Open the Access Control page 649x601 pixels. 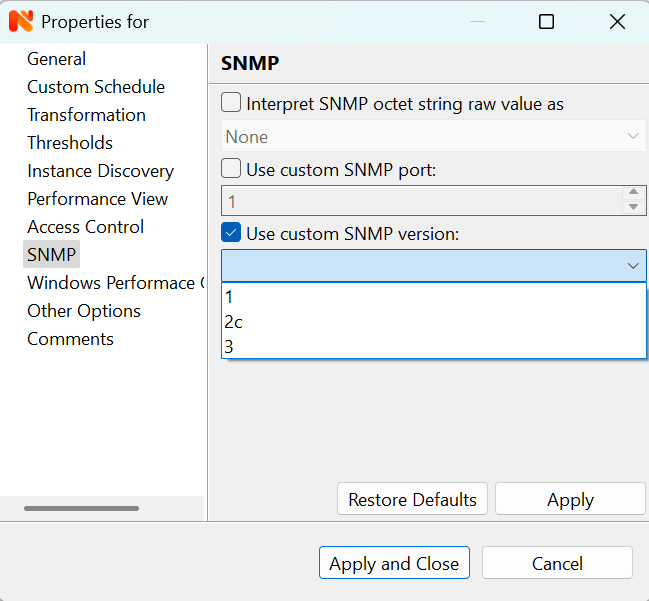pyautogui.click(x=86, y=227)
